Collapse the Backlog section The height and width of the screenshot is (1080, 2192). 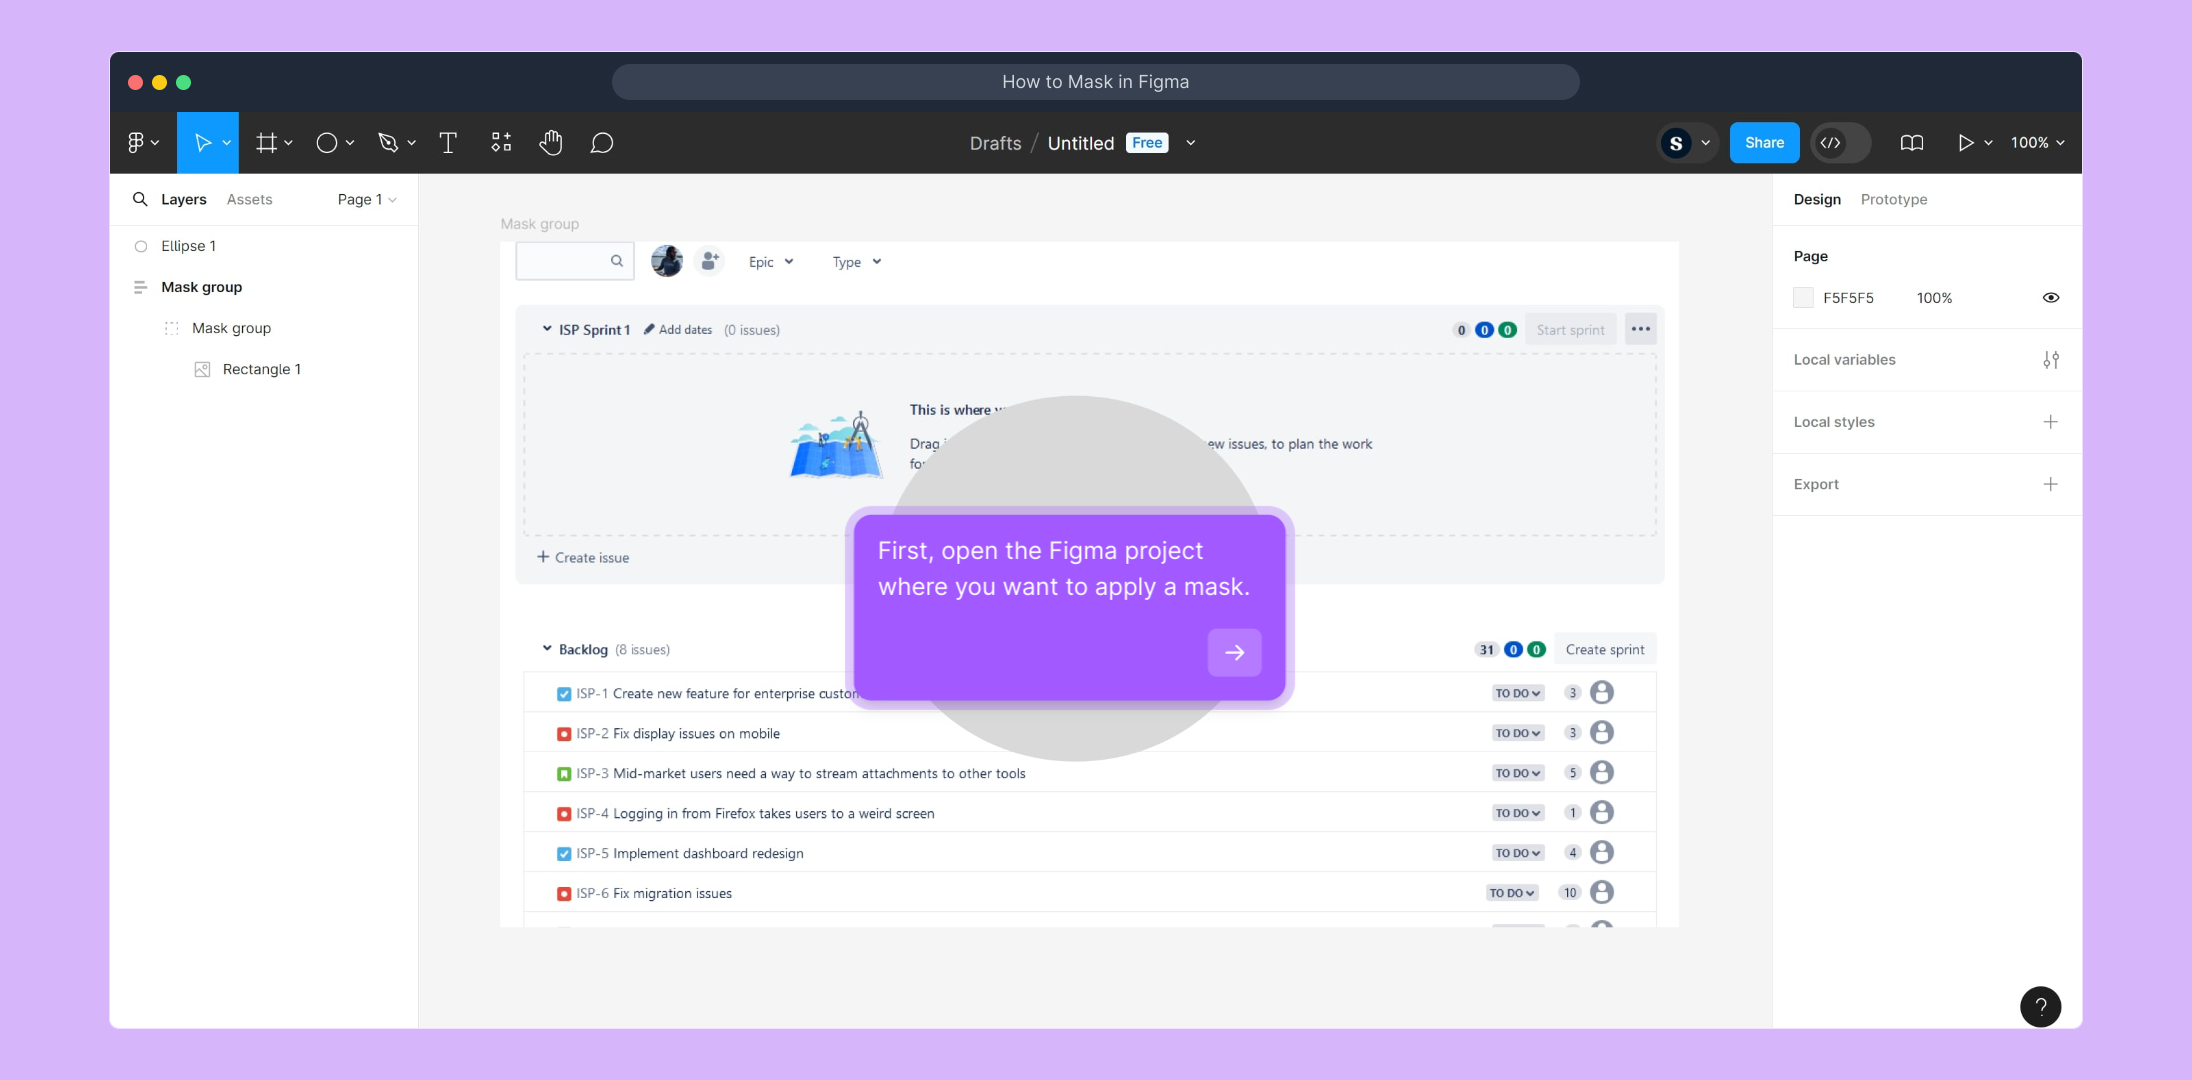click(547, 649)
